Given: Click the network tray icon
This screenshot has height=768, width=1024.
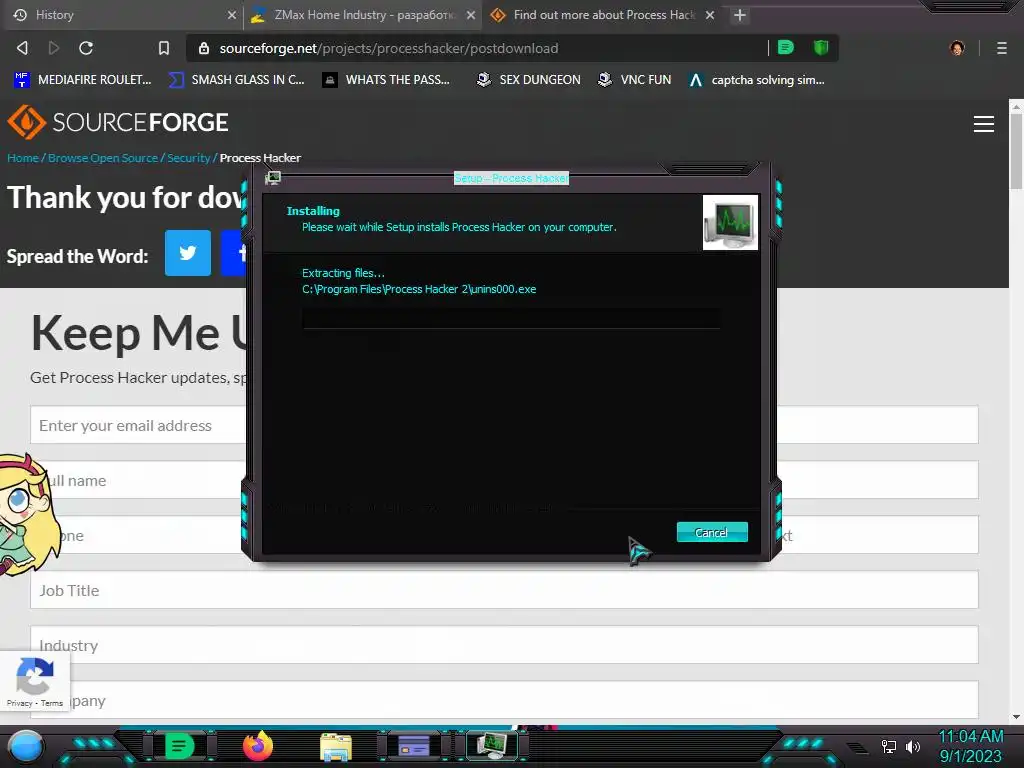Looking at the screenshot, I should (888, 746).
